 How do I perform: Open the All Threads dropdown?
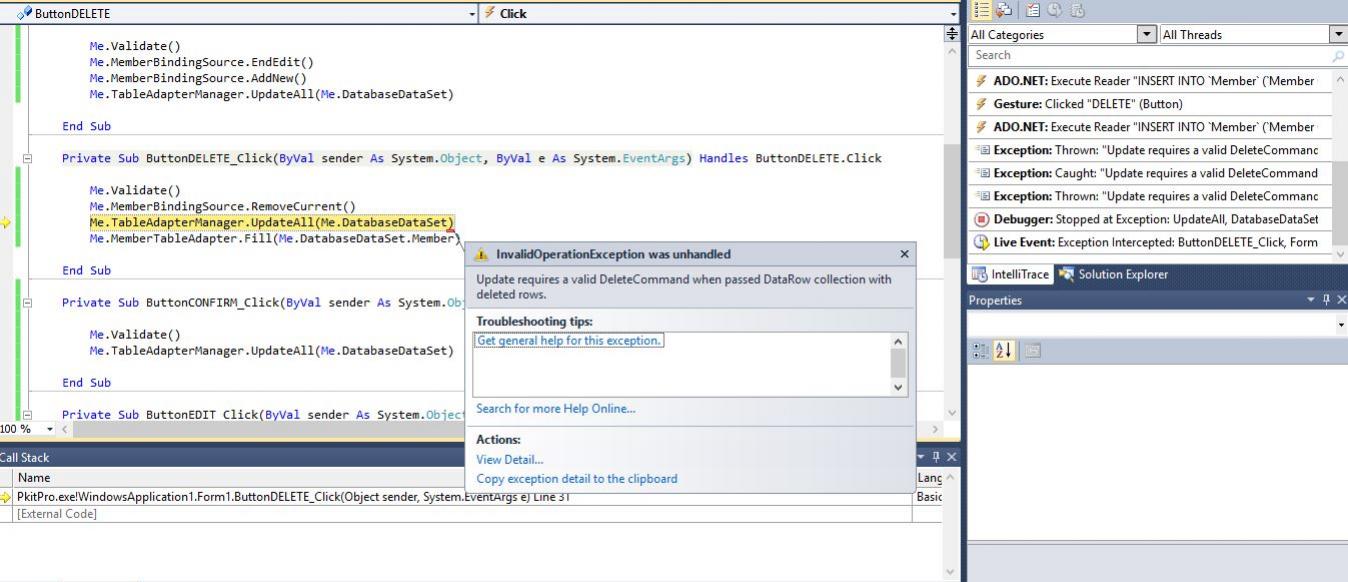pyautogui.click(x=1338, y=35)
